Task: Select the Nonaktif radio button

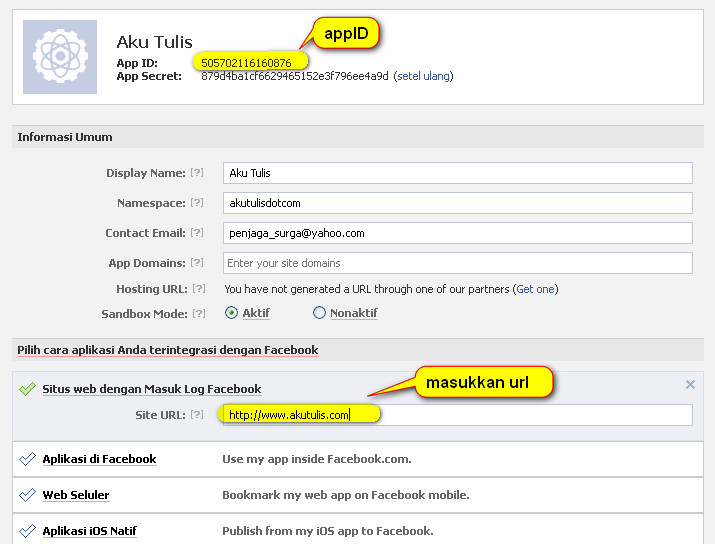Action: 319,313
